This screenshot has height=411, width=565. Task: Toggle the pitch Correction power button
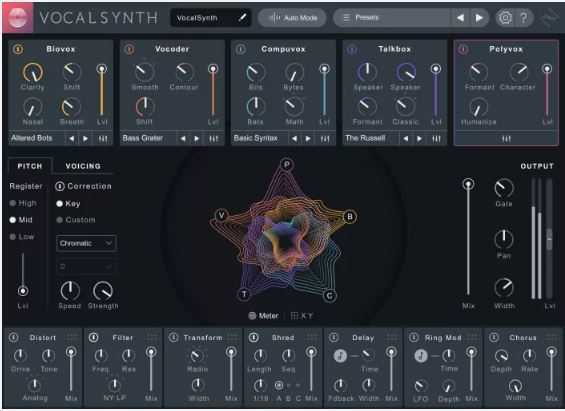(60, 186)
